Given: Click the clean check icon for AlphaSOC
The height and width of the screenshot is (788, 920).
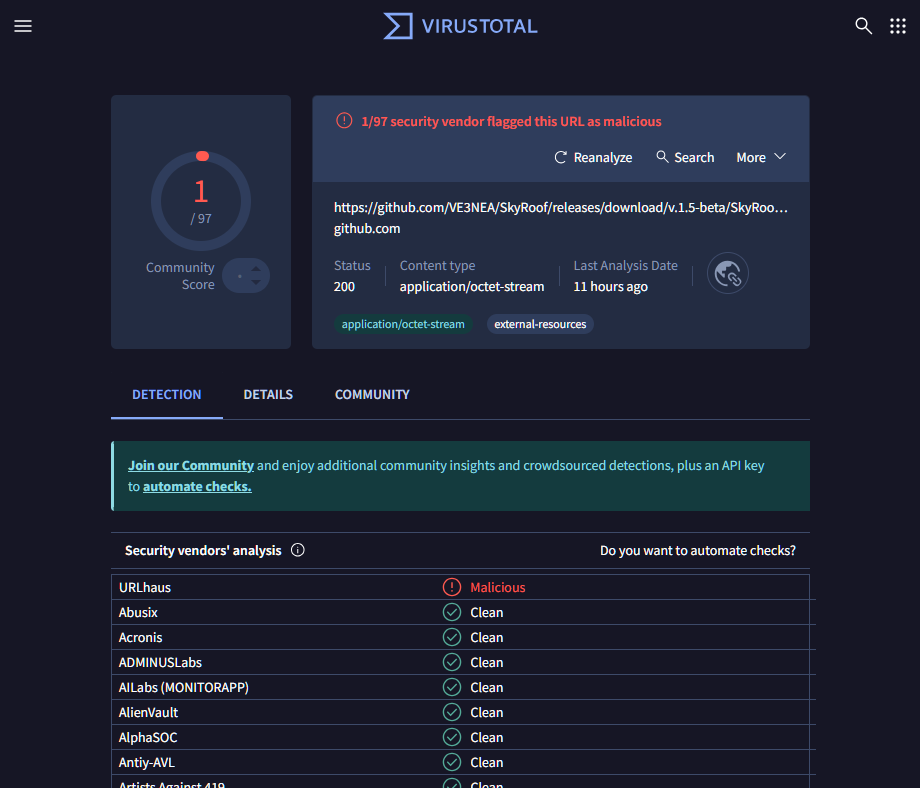Looking at the screenshot, I should 452,737.
